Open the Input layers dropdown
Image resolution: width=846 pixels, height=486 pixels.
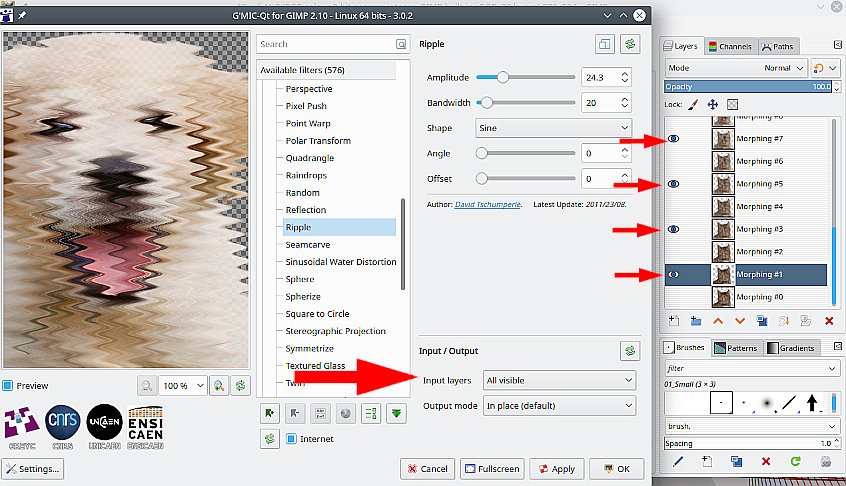pos(559,380)
